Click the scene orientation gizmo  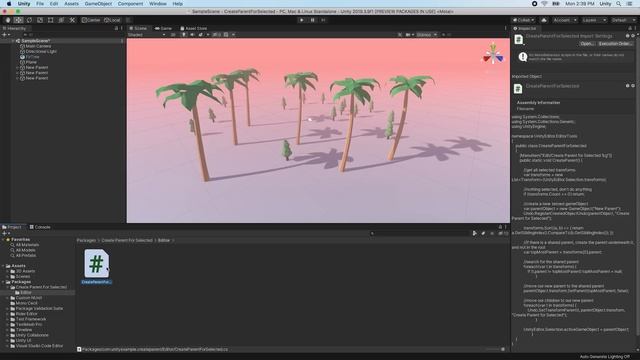click(x=493, y=55)
